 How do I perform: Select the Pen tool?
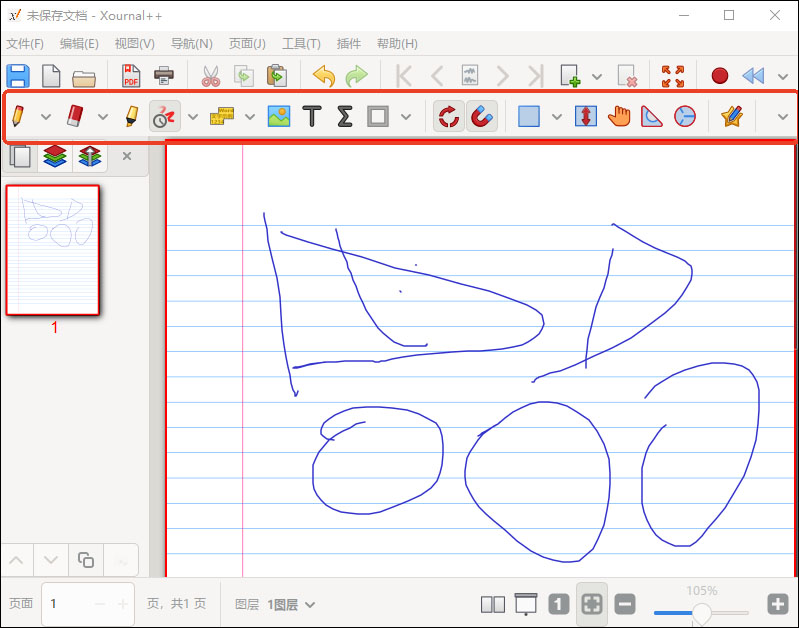[x=17, y=116]
